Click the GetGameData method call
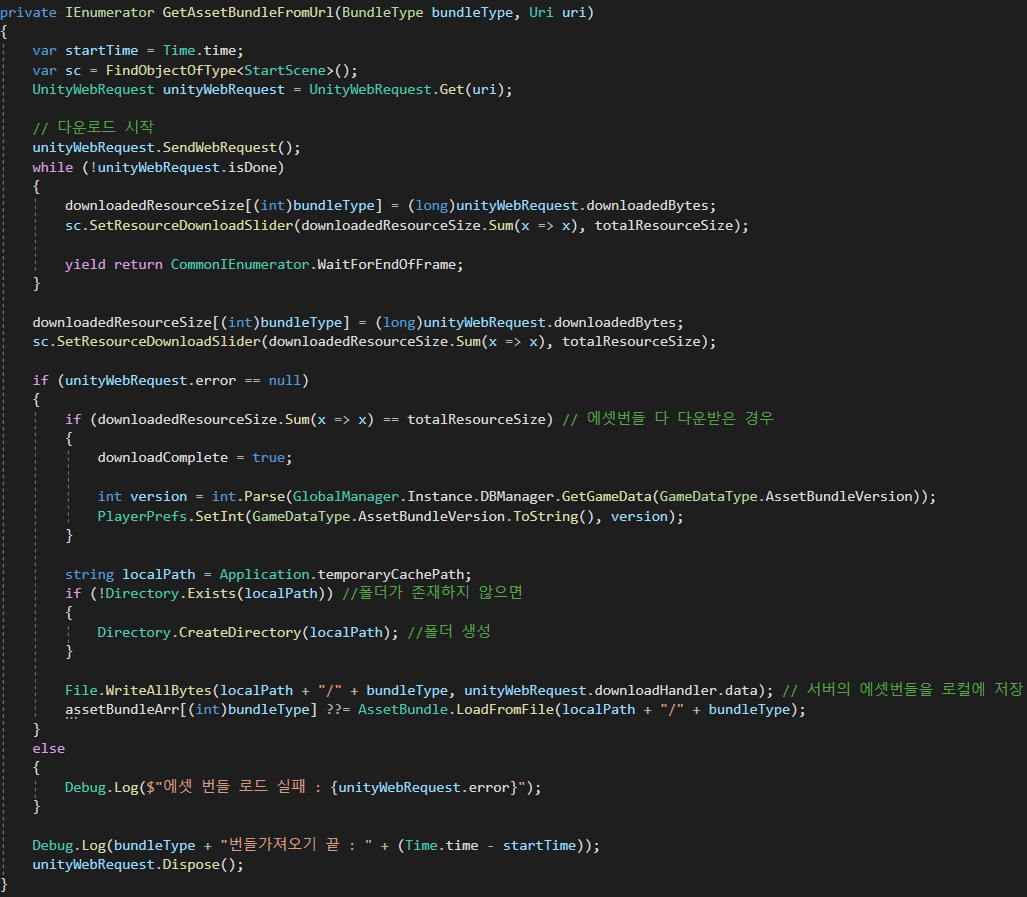This screenshot has width=1027, height=897. tap(607, 496)
